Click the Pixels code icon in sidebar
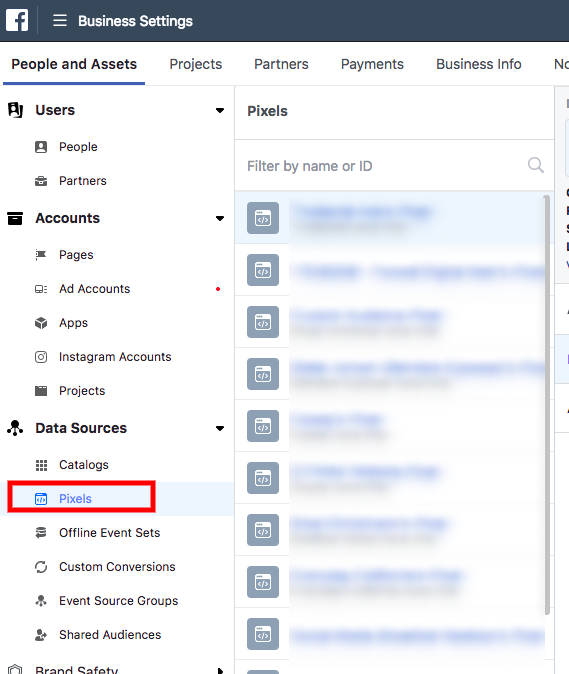This screenshot has width=569, height=674. [41, 499]
